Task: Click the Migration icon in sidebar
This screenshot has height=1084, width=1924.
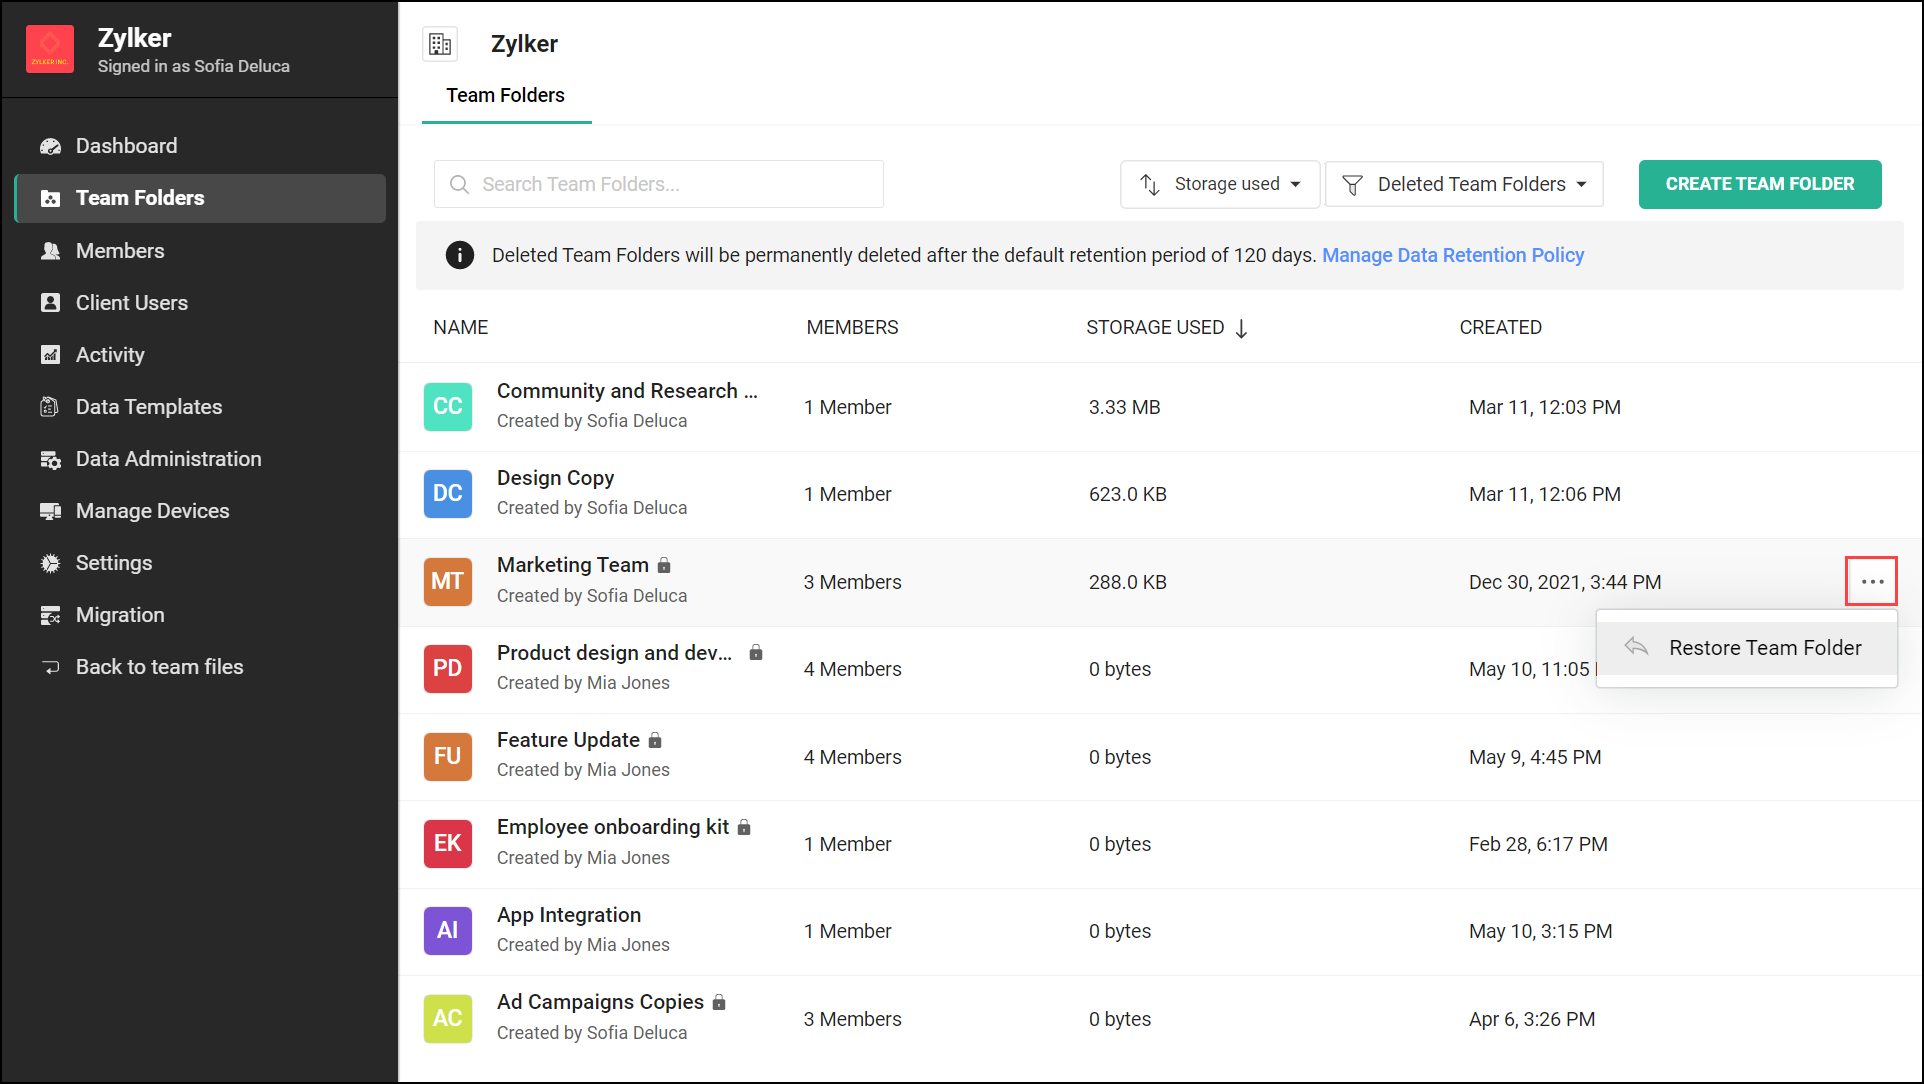Action: point(50,615)
